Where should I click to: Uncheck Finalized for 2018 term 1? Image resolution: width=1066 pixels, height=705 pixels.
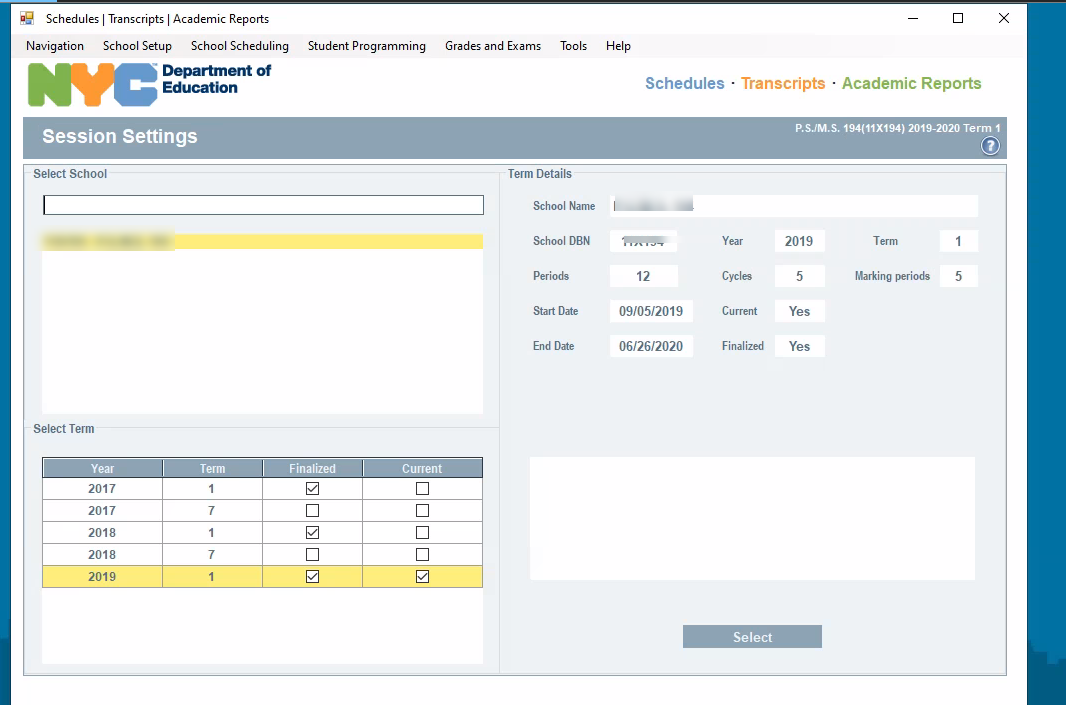click(312, 532)
